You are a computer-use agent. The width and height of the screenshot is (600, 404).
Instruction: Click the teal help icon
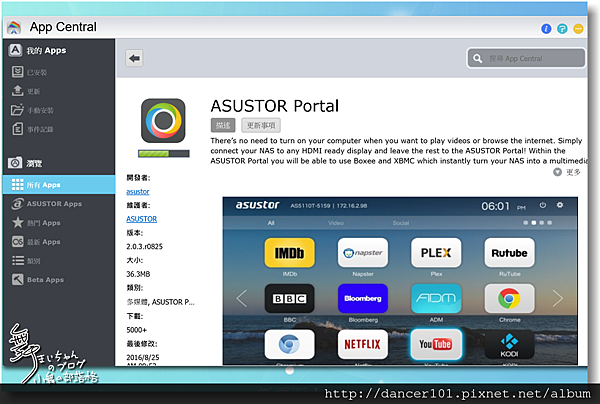(x=562, y=28)
